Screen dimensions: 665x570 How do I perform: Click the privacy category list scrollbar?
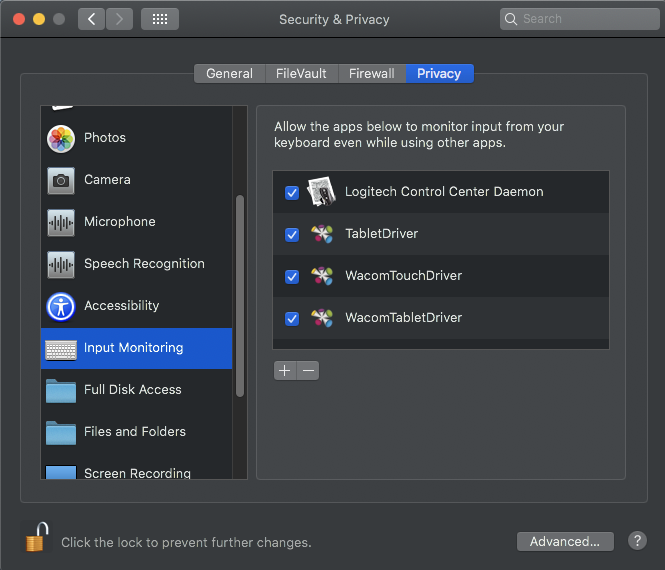click(x=240, y=296)
